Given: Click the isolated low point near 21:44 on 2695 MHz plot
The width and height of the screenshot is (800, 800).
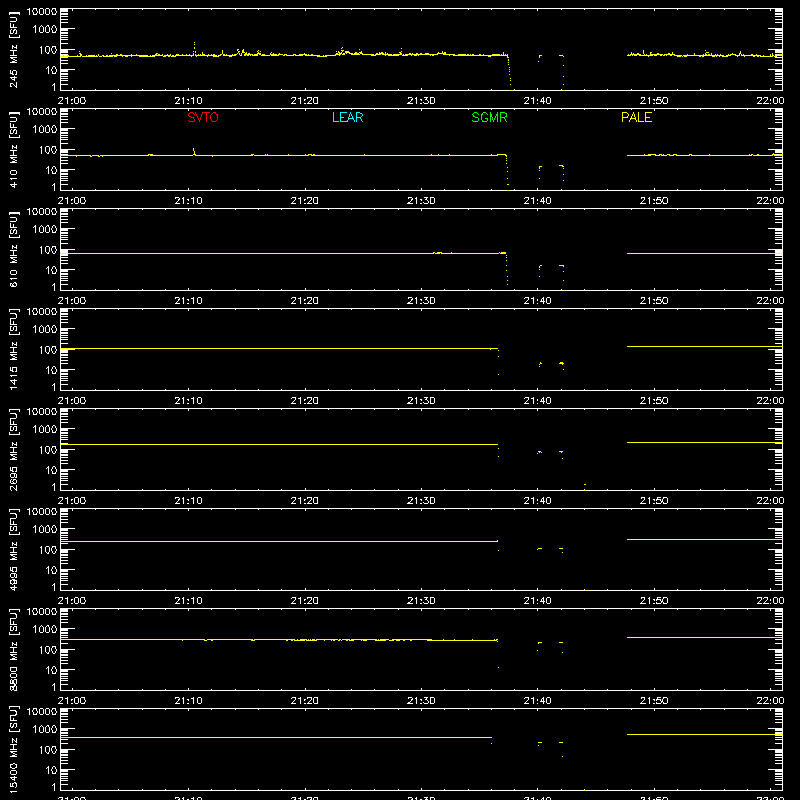Looking at the screenshot, I should tap(585, 485).
